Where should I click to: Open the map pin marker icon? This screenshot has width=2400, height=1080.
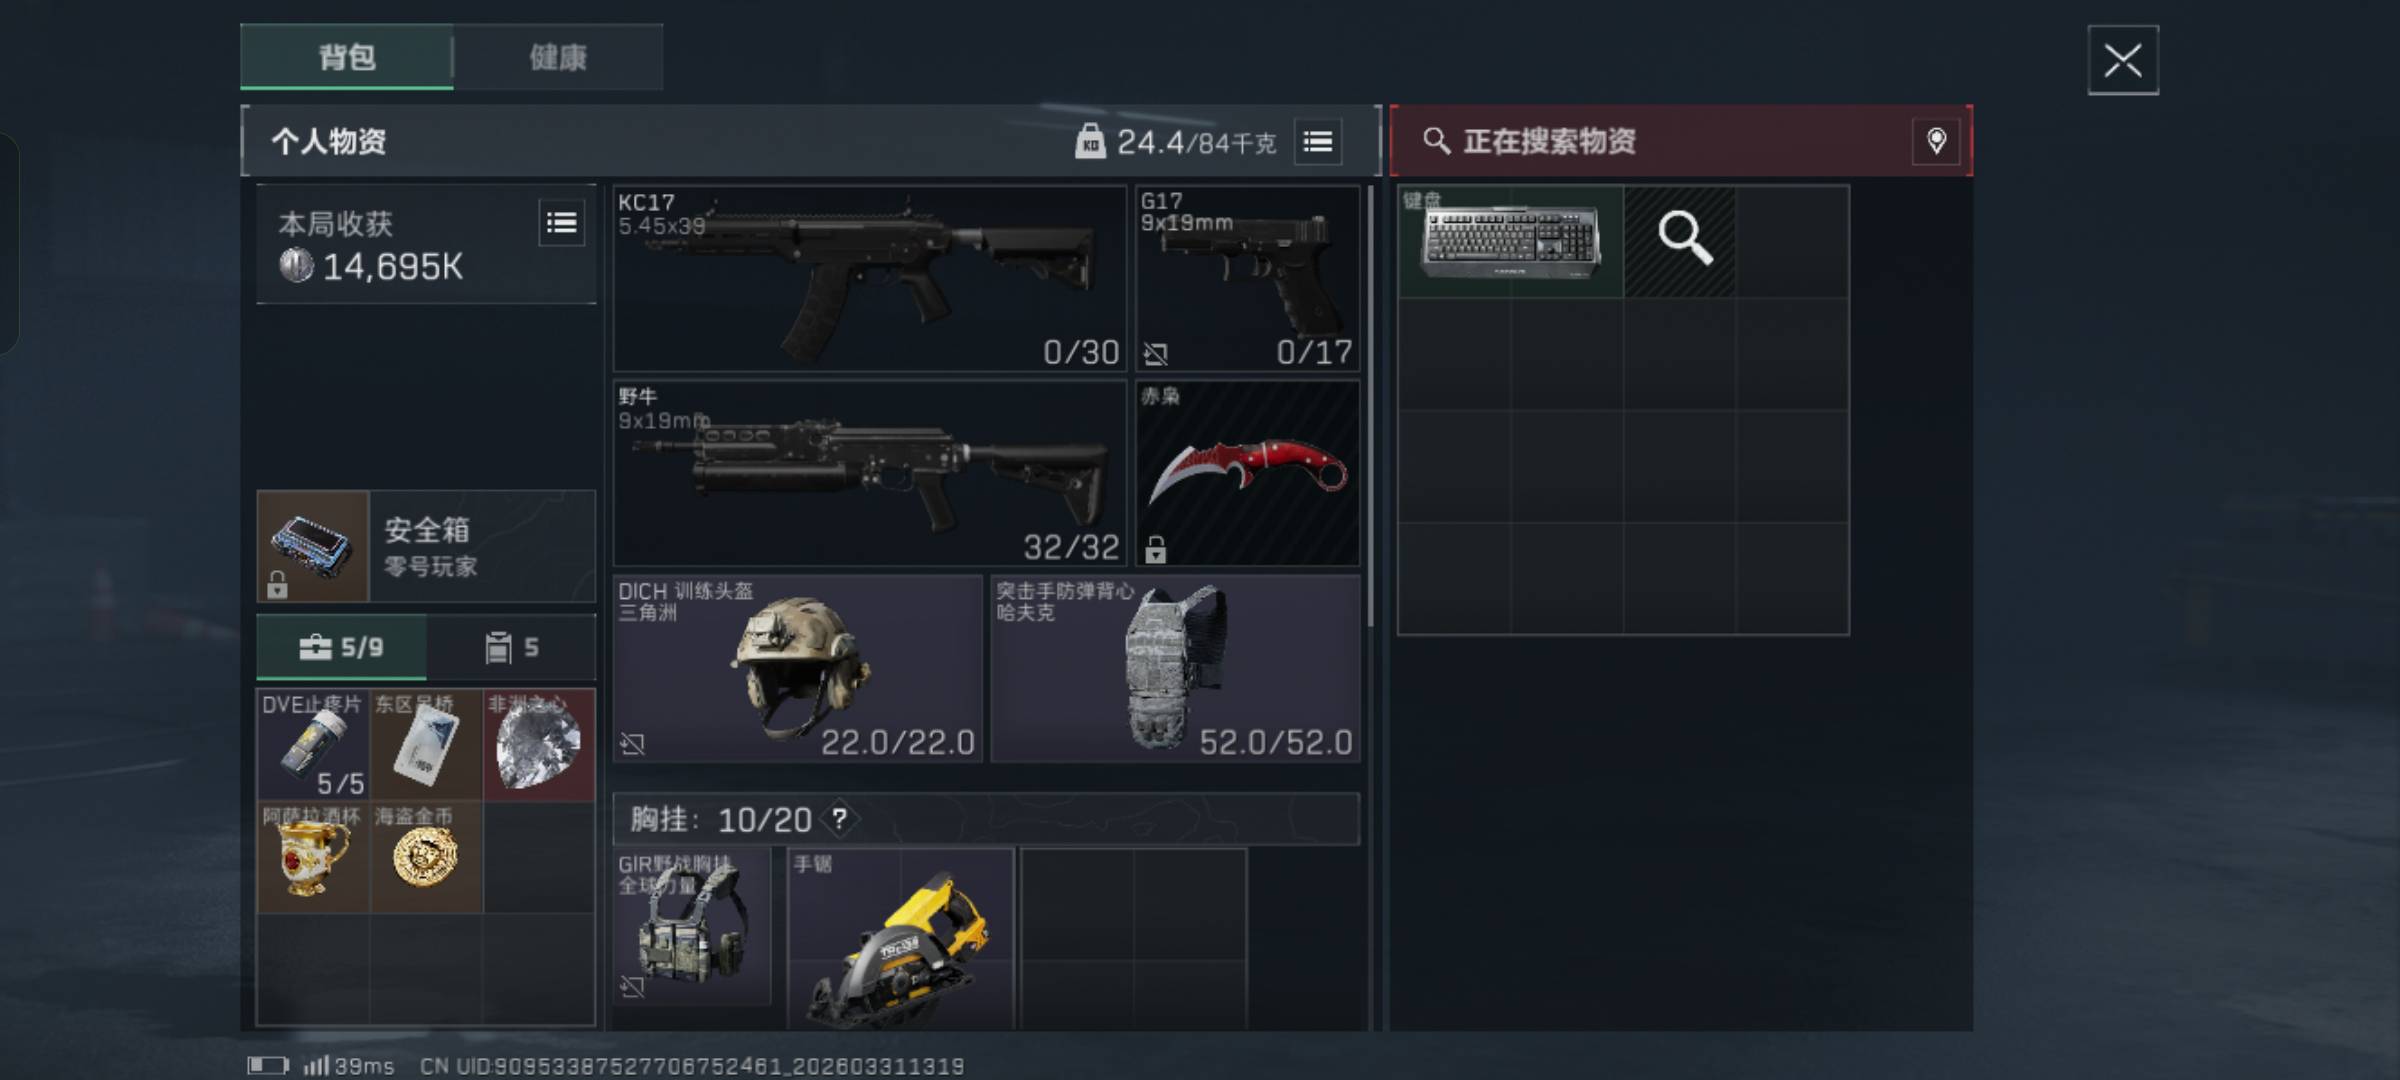click(x=1936, y=141)
